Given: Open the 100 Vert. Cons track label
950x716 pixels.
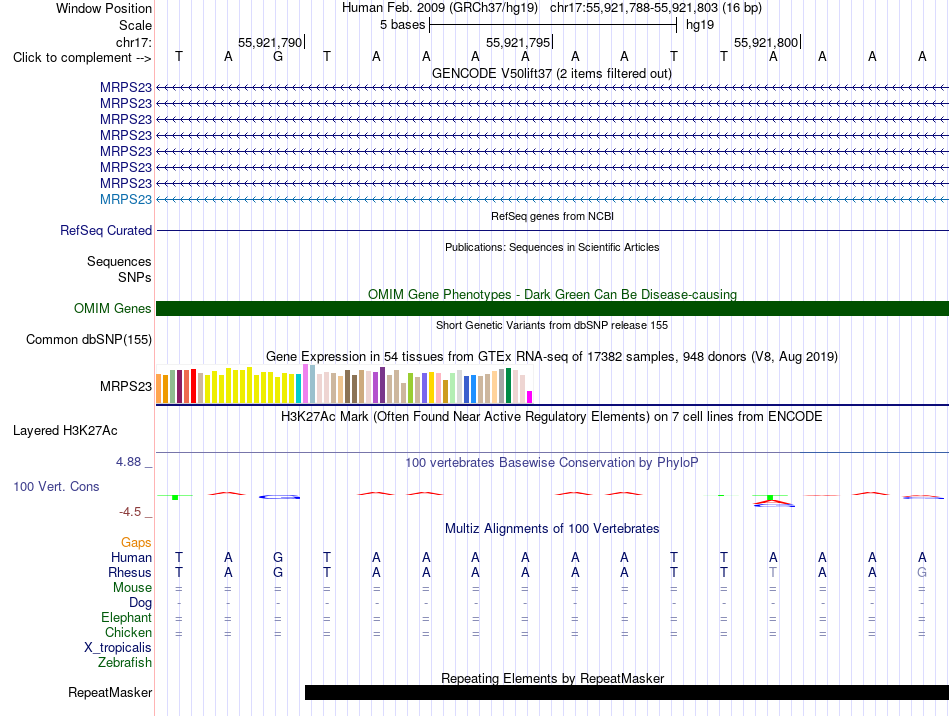Looking at the screenshot, I should pyautogui.click(x=56, y=486).
